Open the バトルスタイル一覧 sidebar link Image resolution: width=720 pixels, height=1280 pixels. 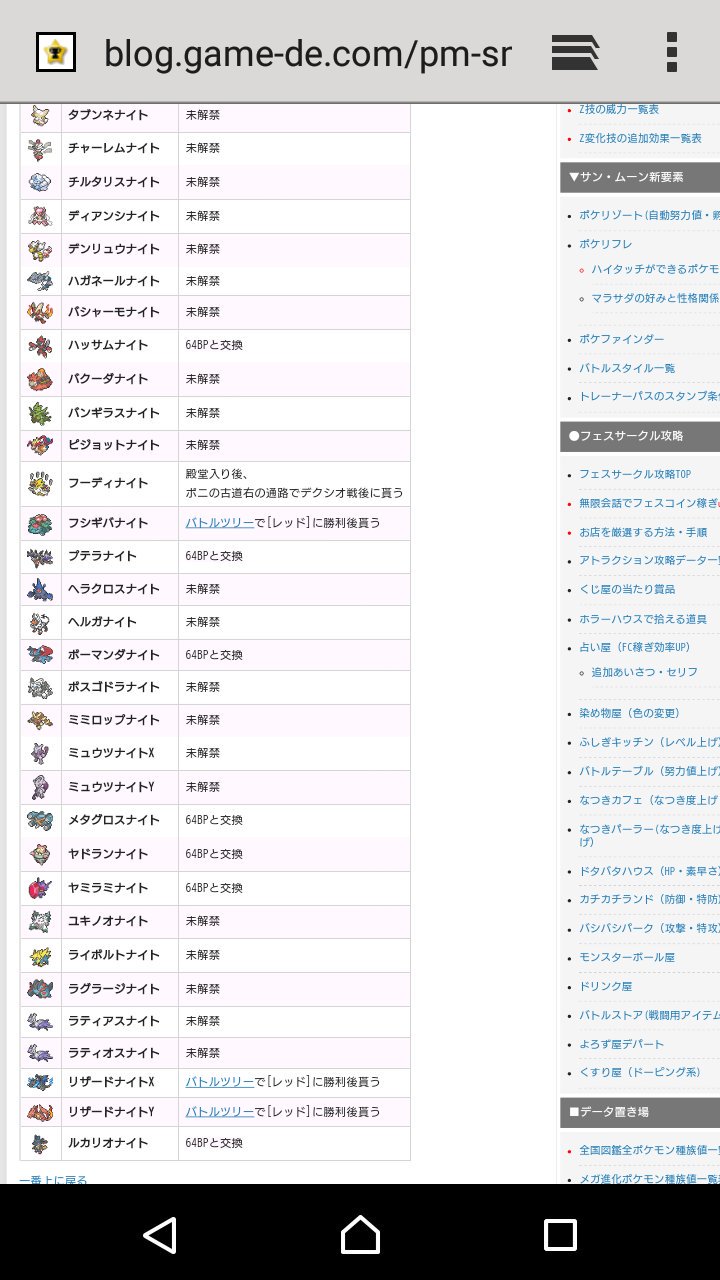point(627,368)
